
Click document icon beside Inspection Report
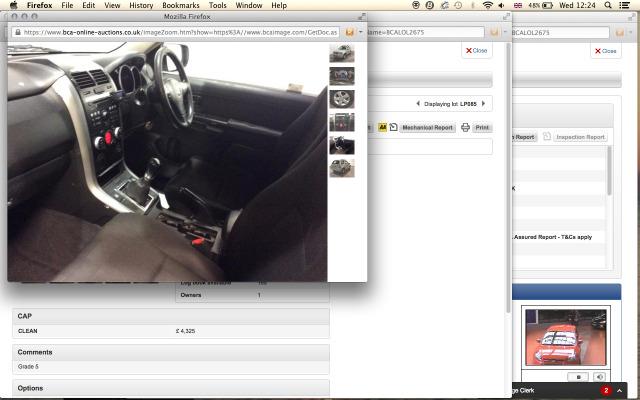547,137
